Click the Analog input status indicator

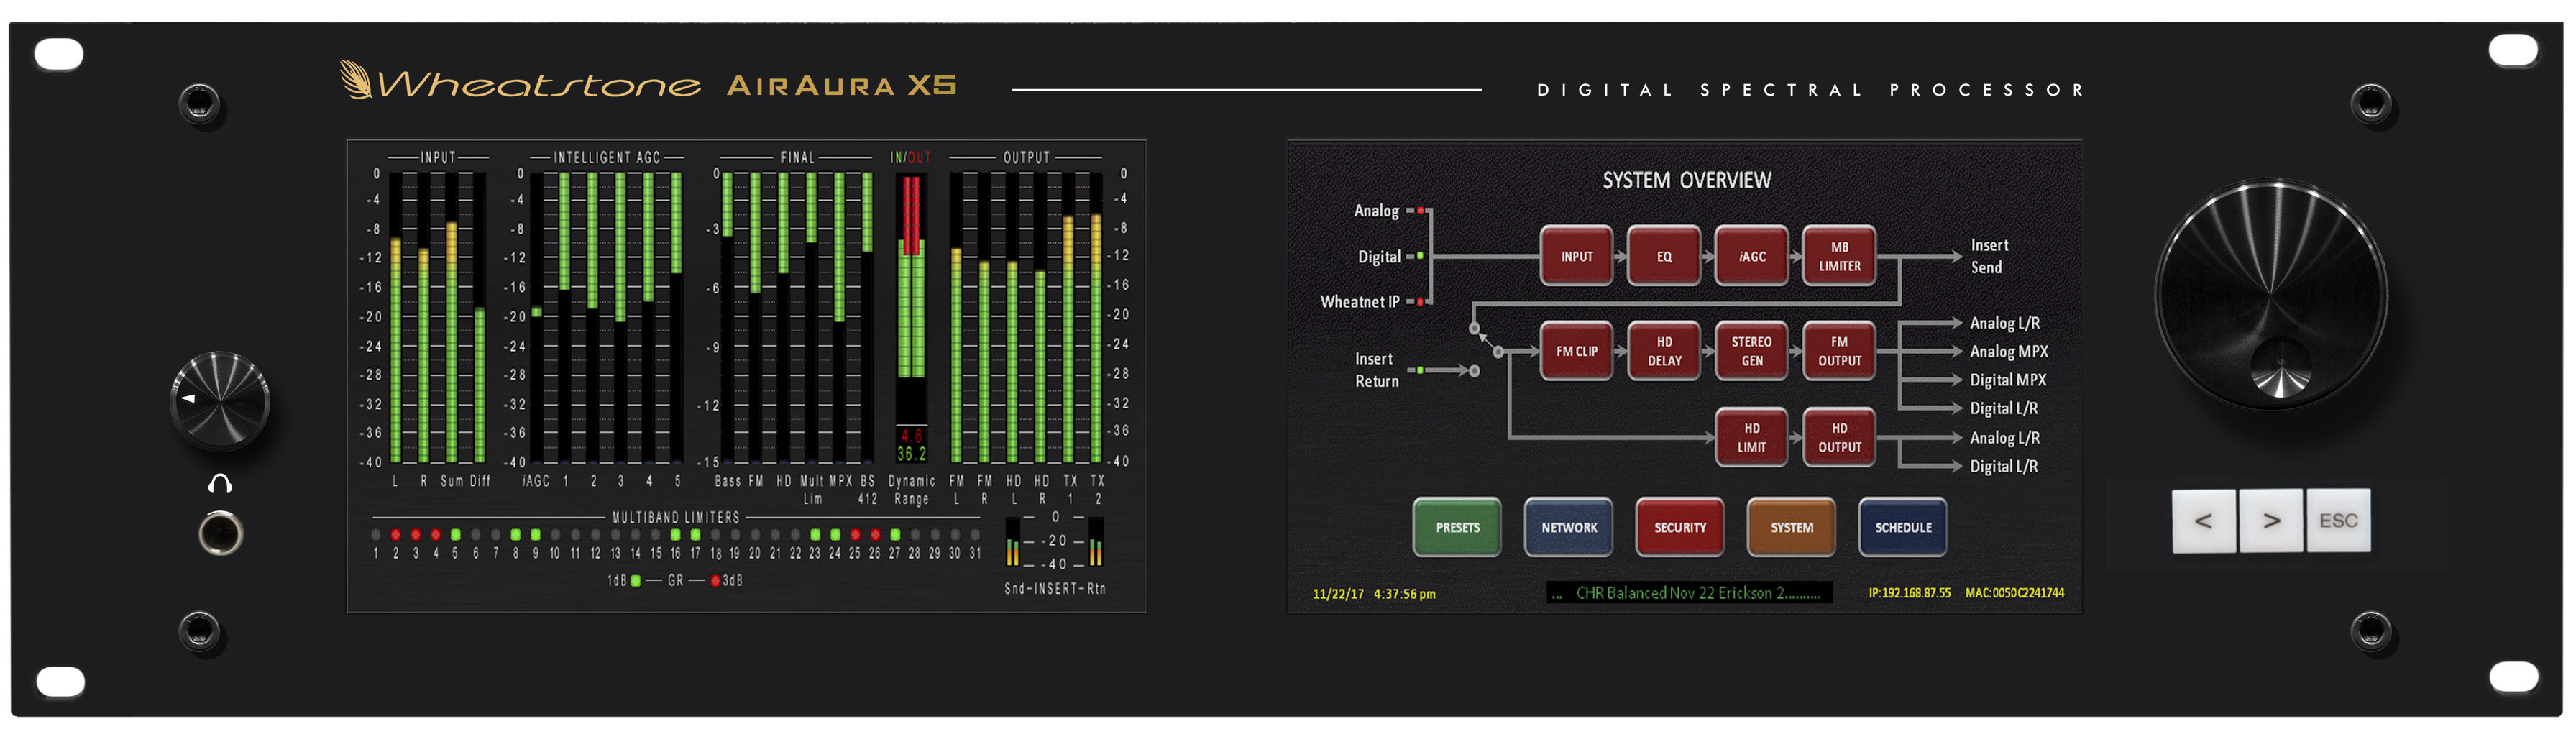1420,211
